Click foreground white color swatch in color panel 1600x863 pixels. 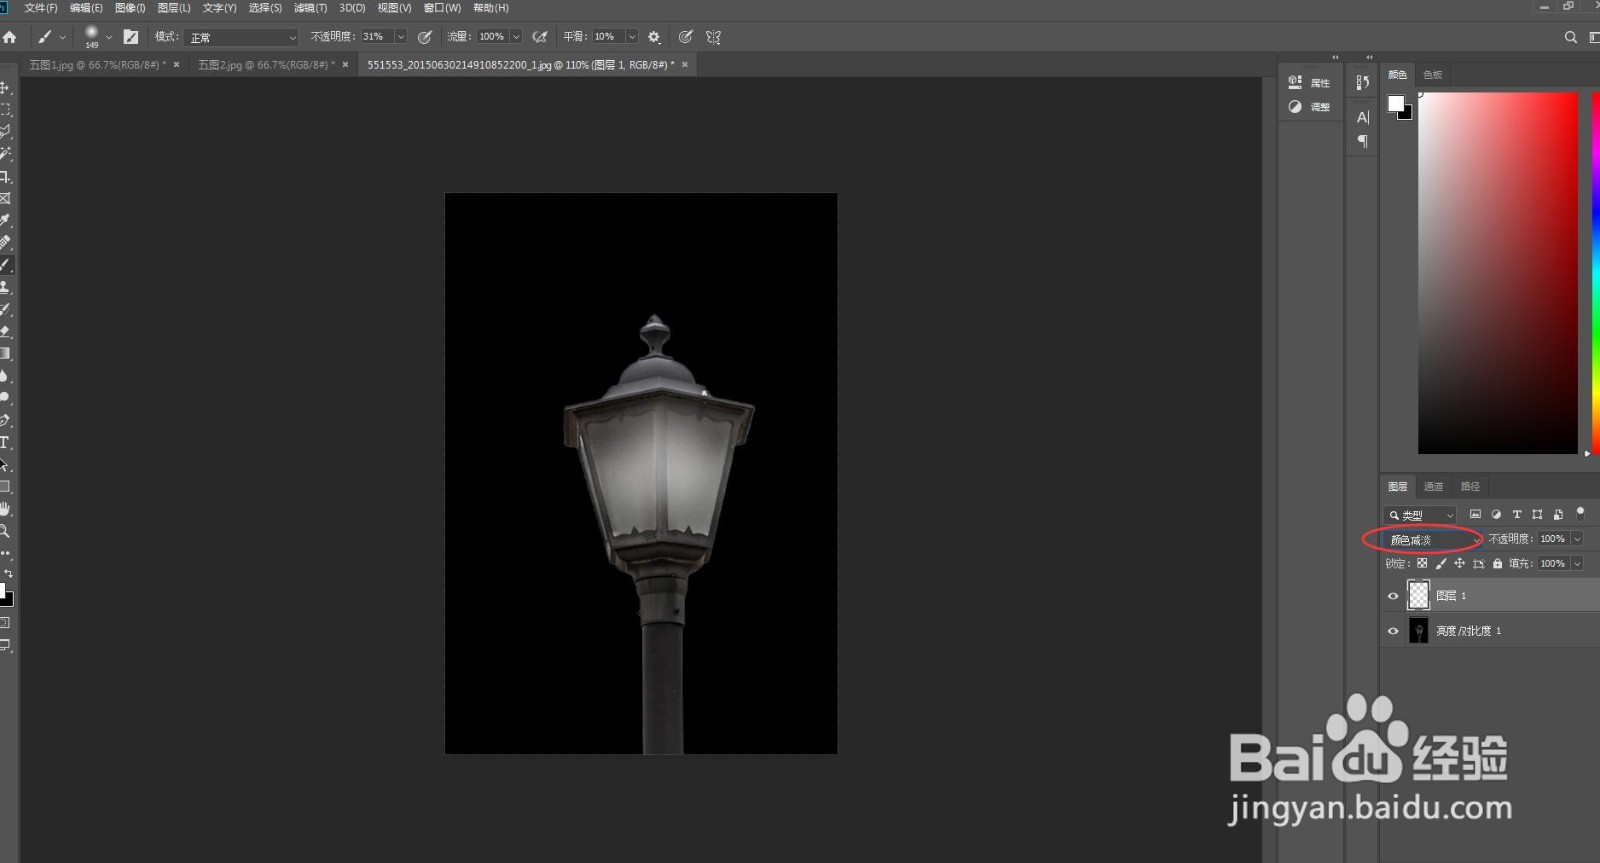[1396, 103]
